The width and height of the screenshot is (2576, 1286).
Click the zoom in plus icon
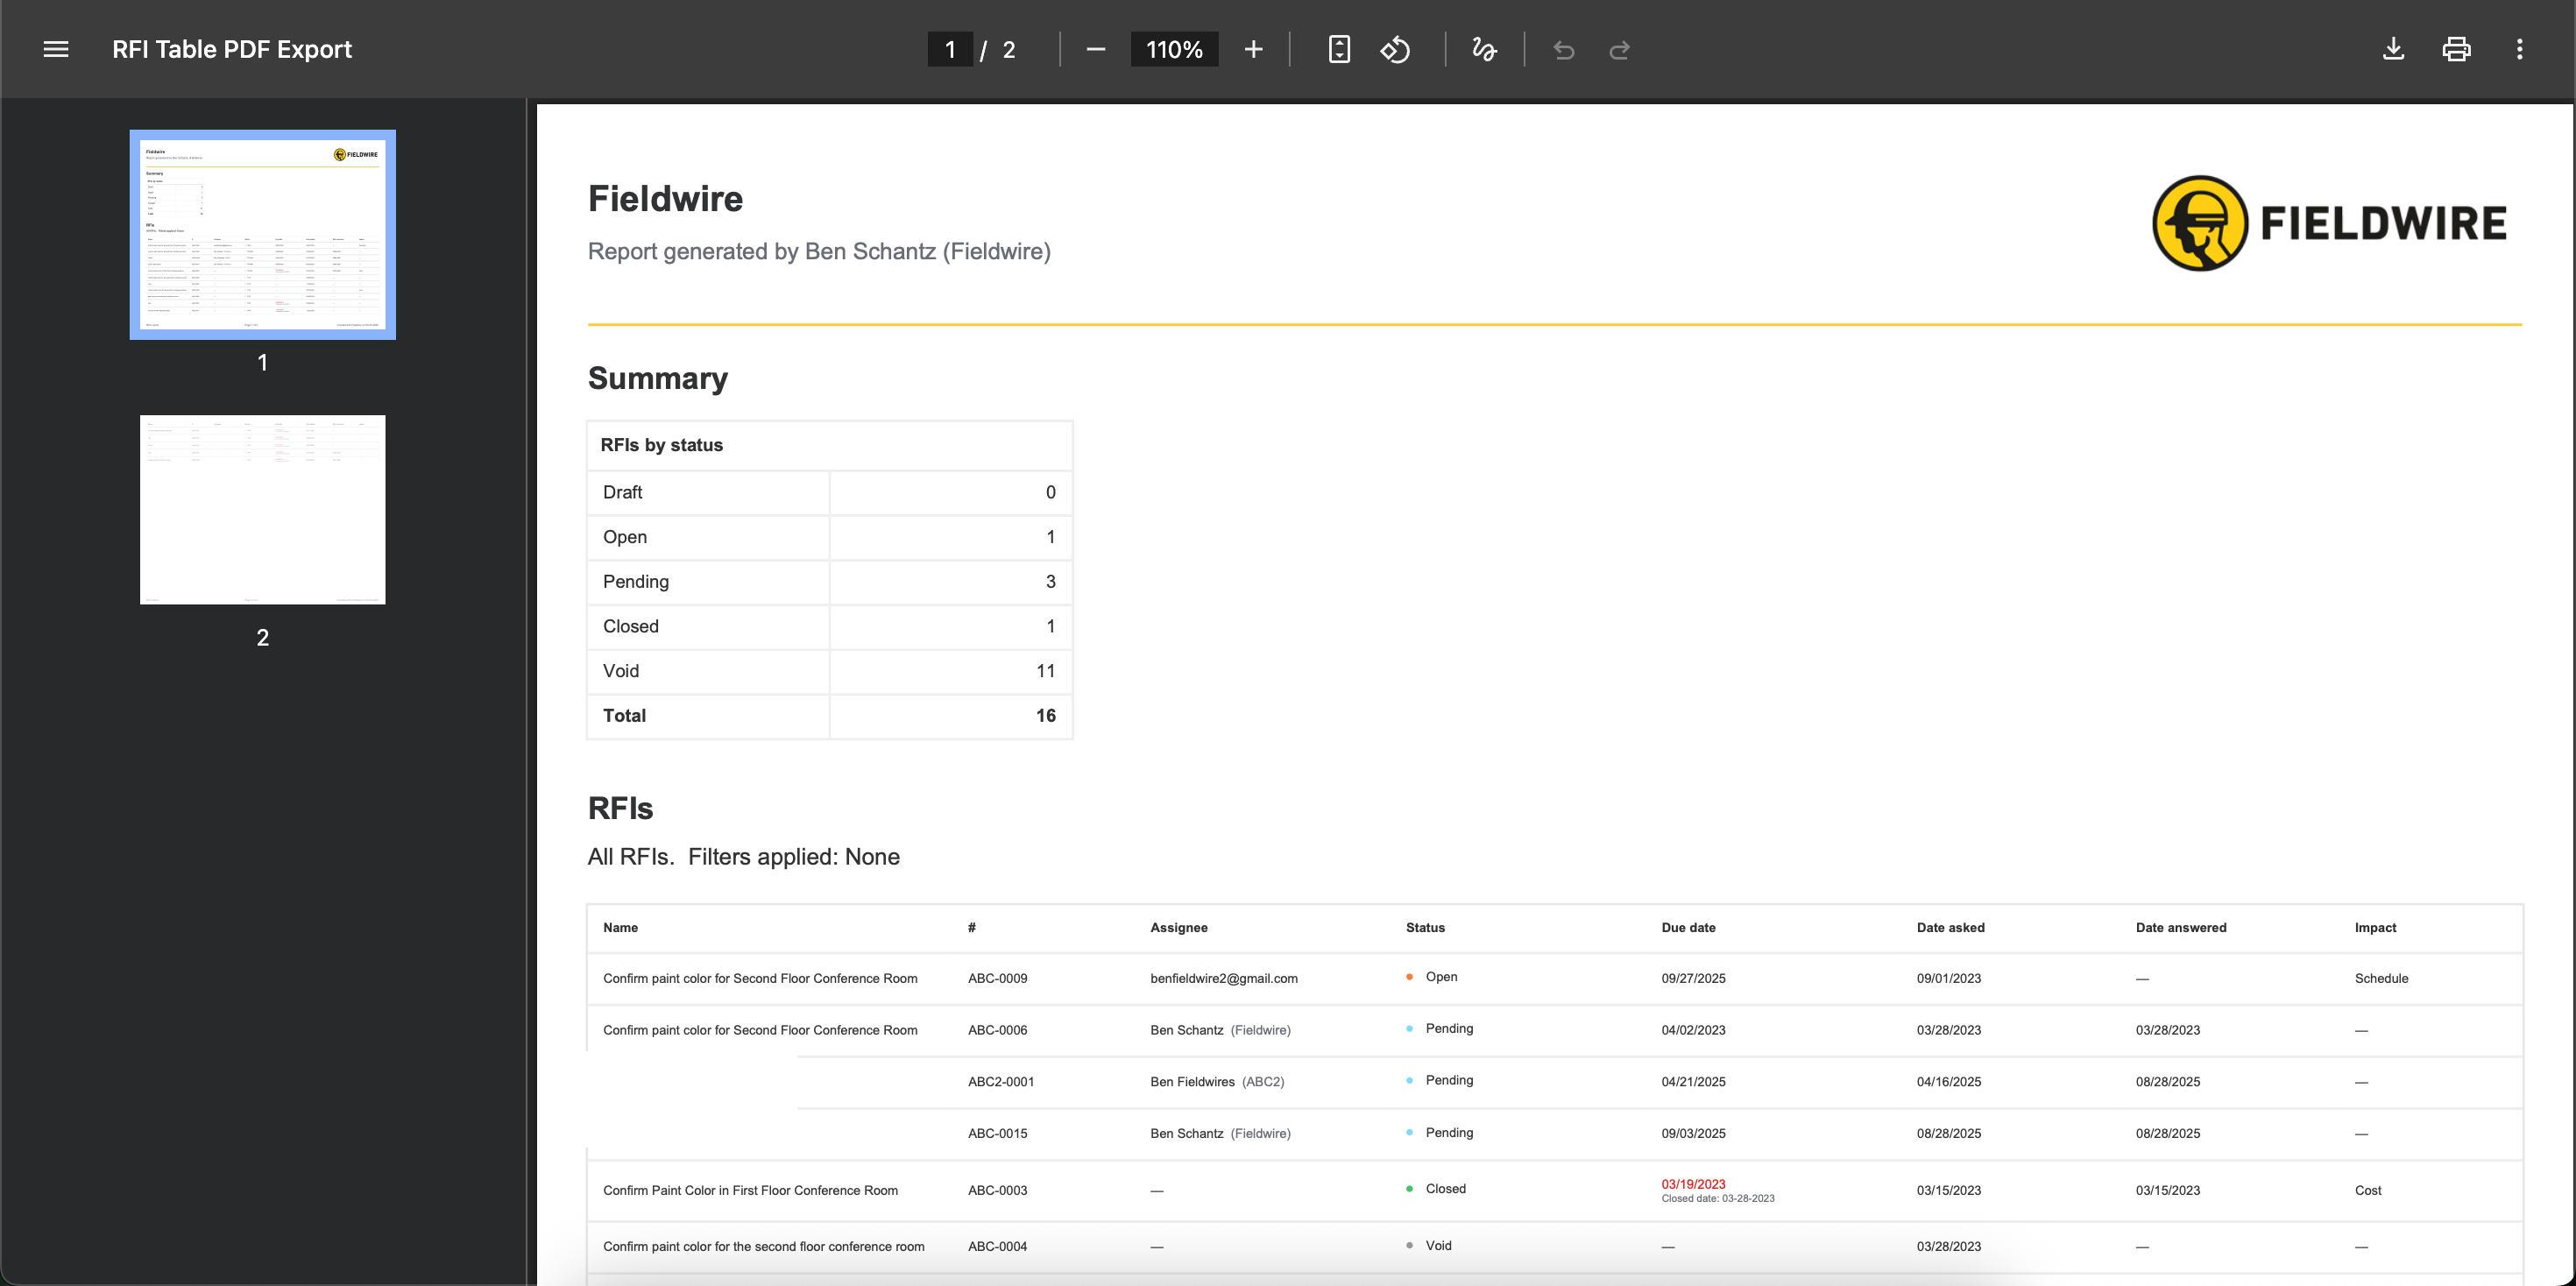click(1253, 49)
